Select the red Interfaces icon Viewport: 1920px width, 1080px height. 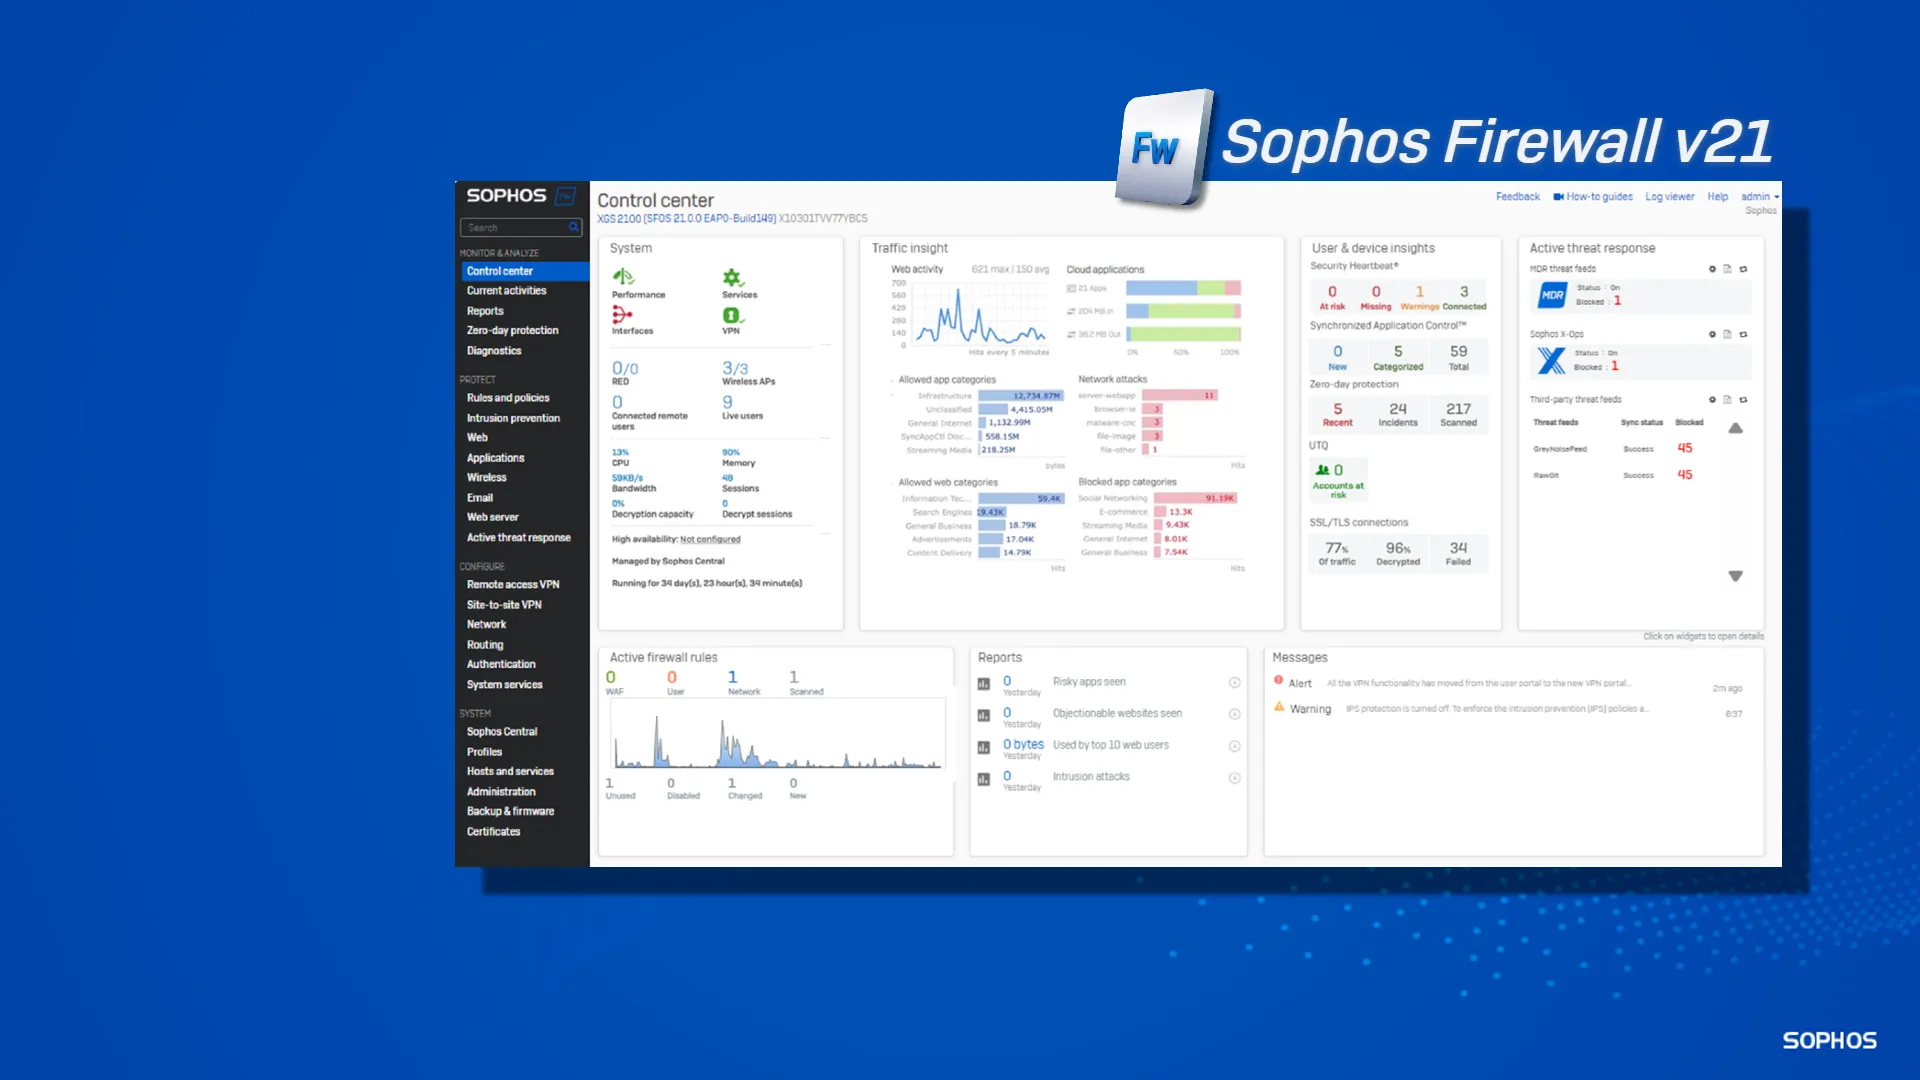point(622,315)
